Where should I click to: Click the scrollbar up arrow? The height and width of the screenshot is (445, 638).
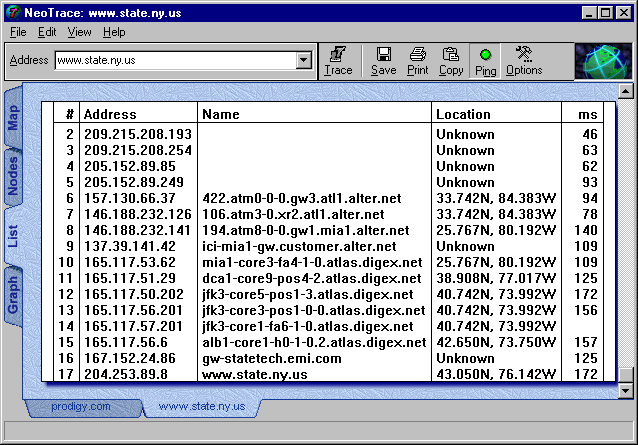625,91
